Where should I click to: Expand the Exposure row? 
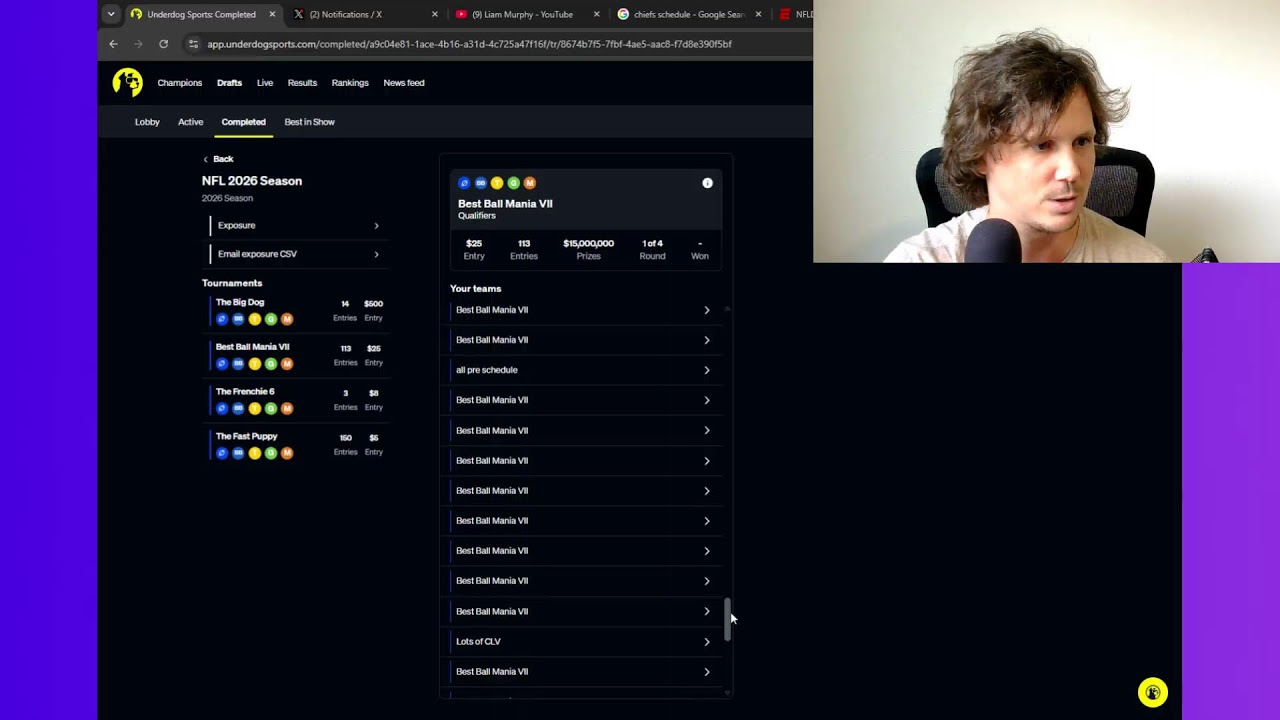[x=296, y=226]
